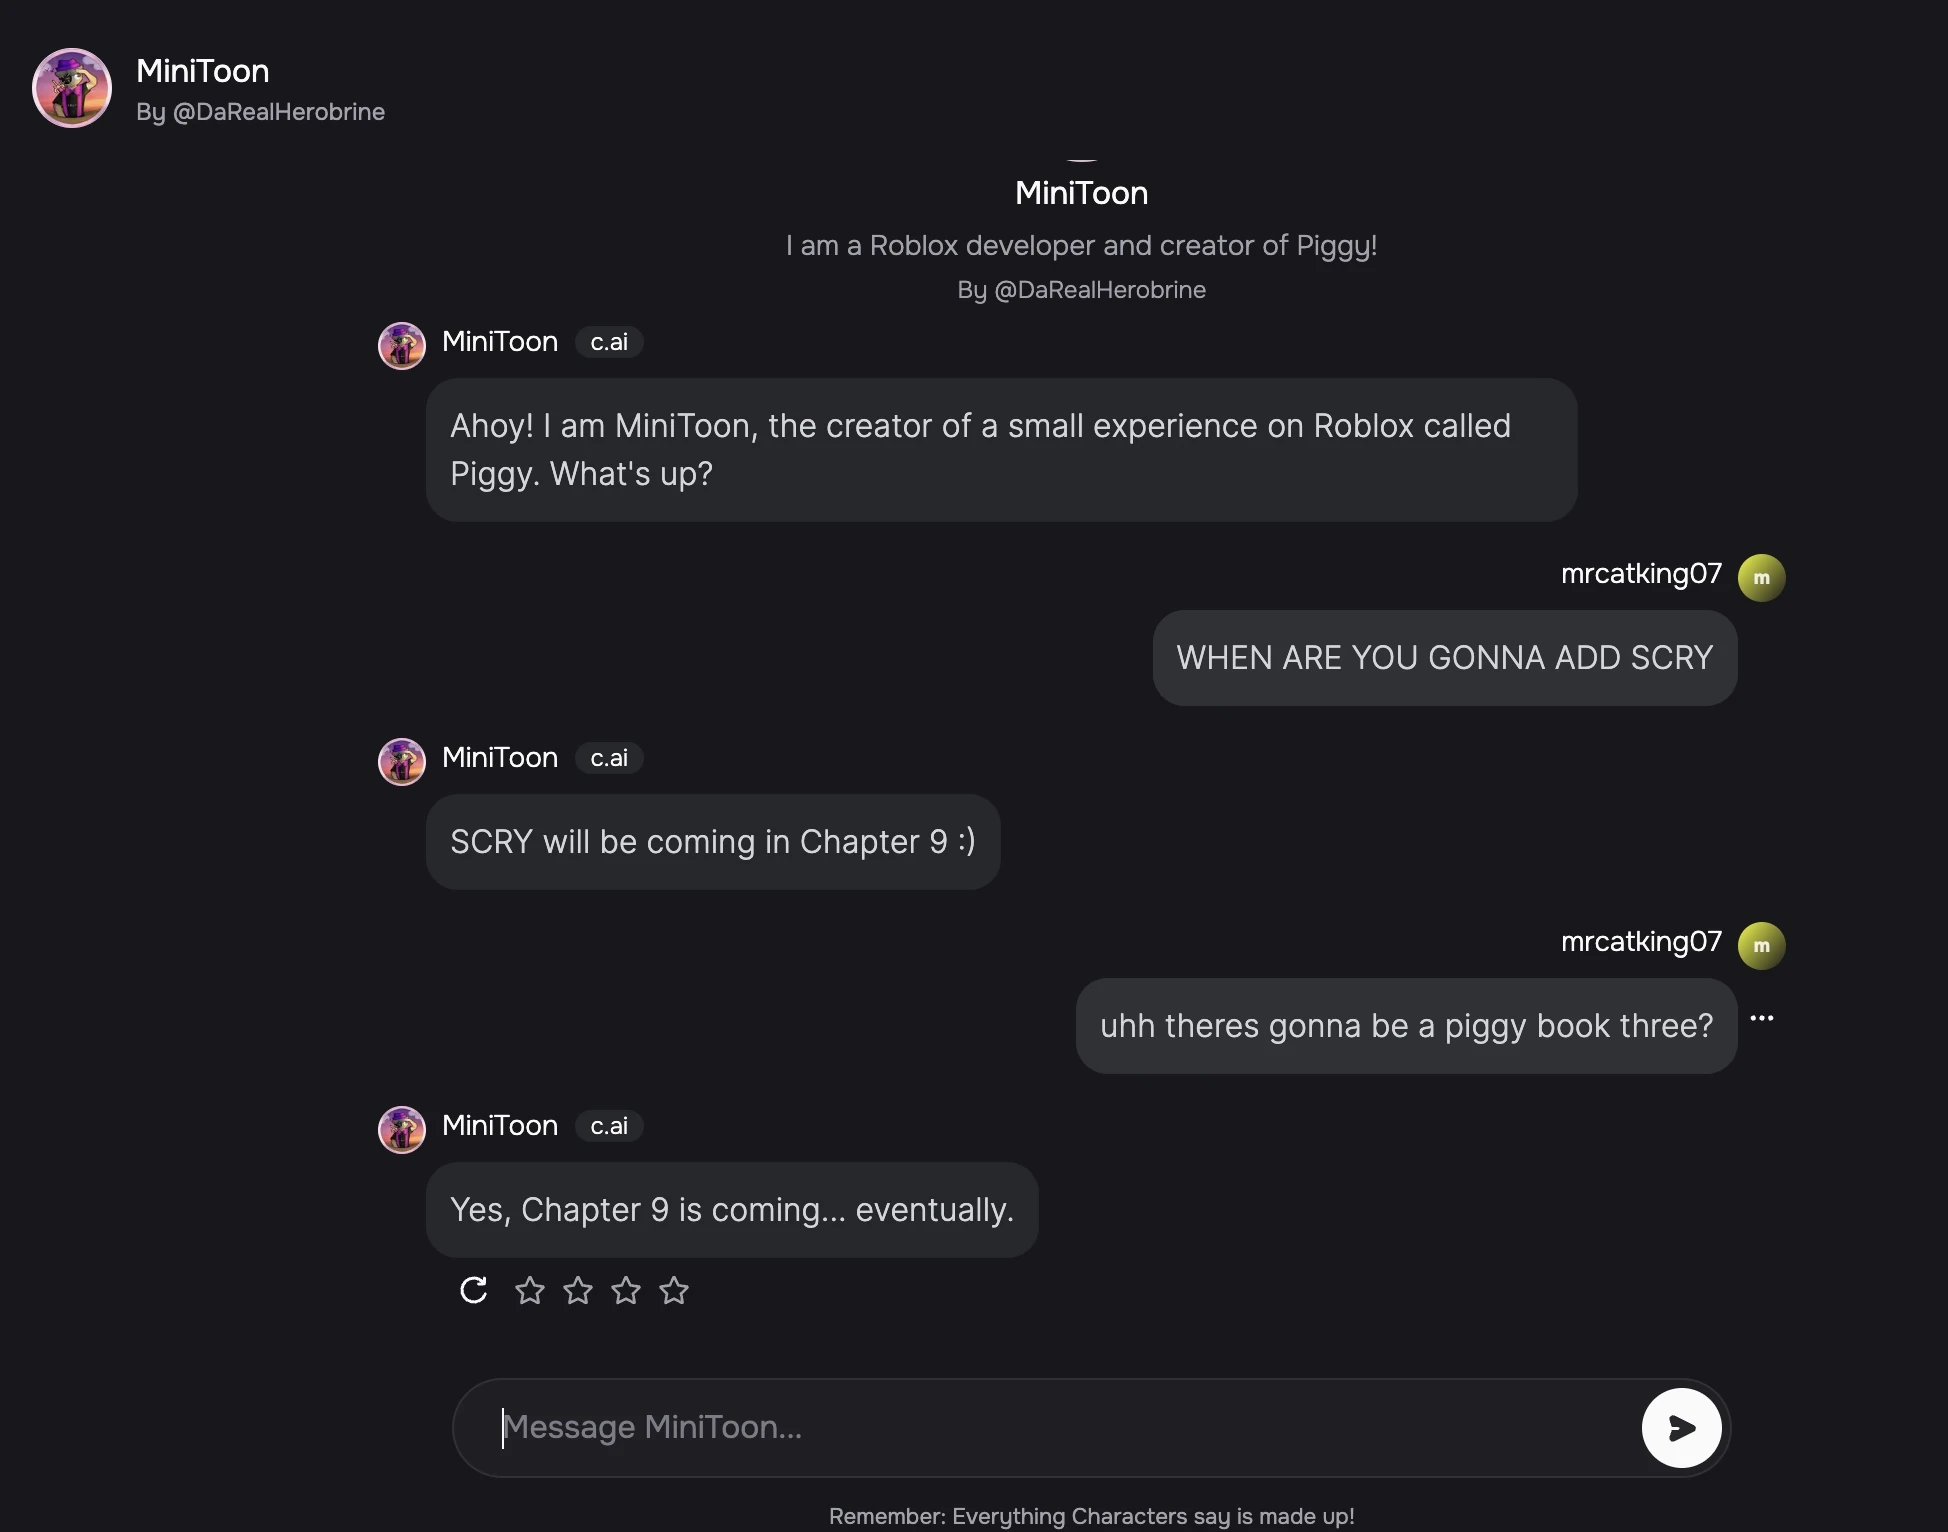Image resolution: width=1948 pixels, height=1532 pixels.
Task: Rate the reply one star
Action: pos(529,1290)
